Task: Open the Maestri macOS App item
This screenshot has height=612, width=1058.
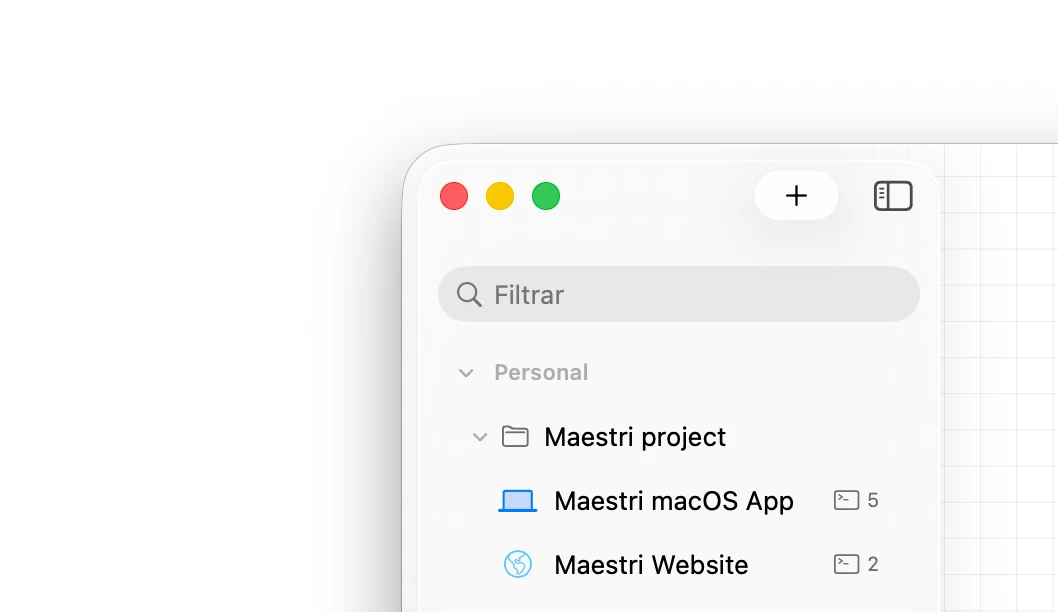Action: point(673,501)
